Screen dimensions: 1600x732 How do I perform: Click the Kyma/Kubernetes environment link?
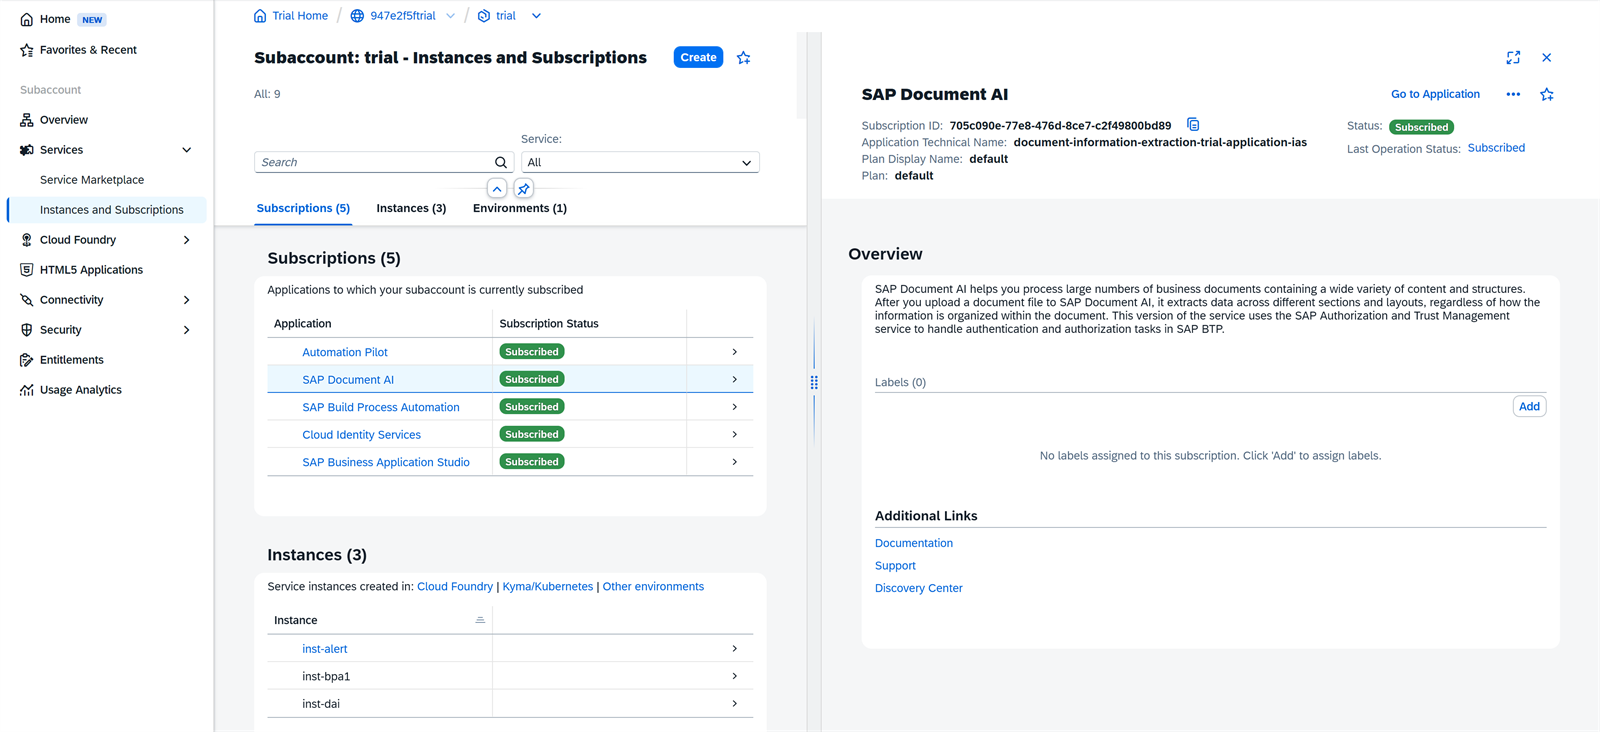(548, 587)
